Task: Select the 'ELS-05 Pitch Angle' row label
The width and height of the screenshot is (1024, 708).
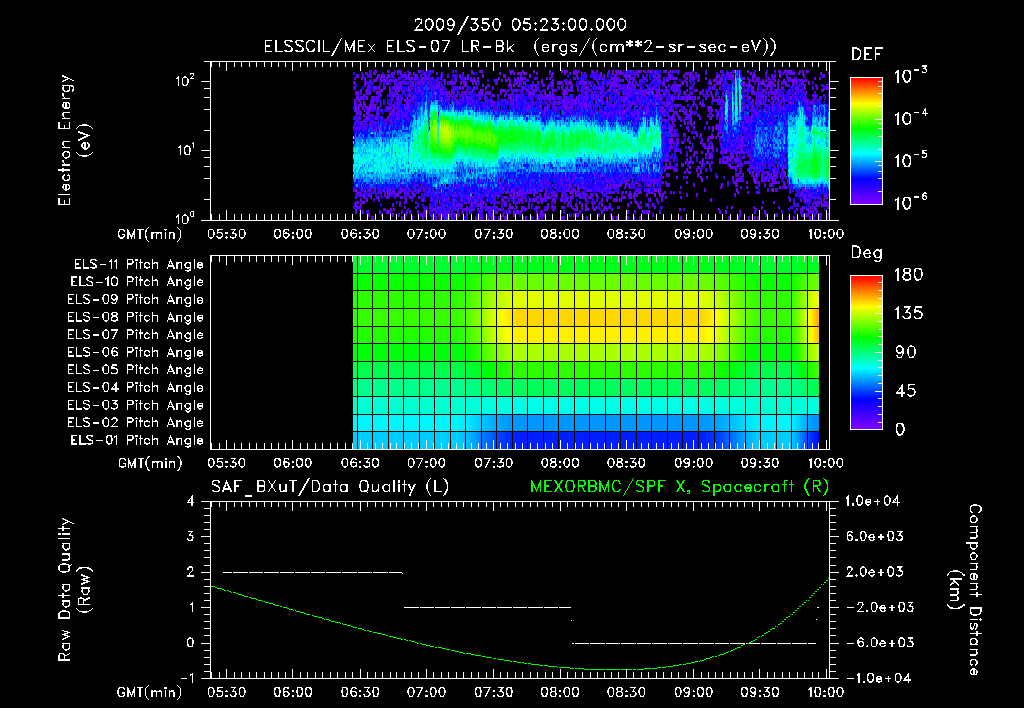Action: tap(135, 370)
